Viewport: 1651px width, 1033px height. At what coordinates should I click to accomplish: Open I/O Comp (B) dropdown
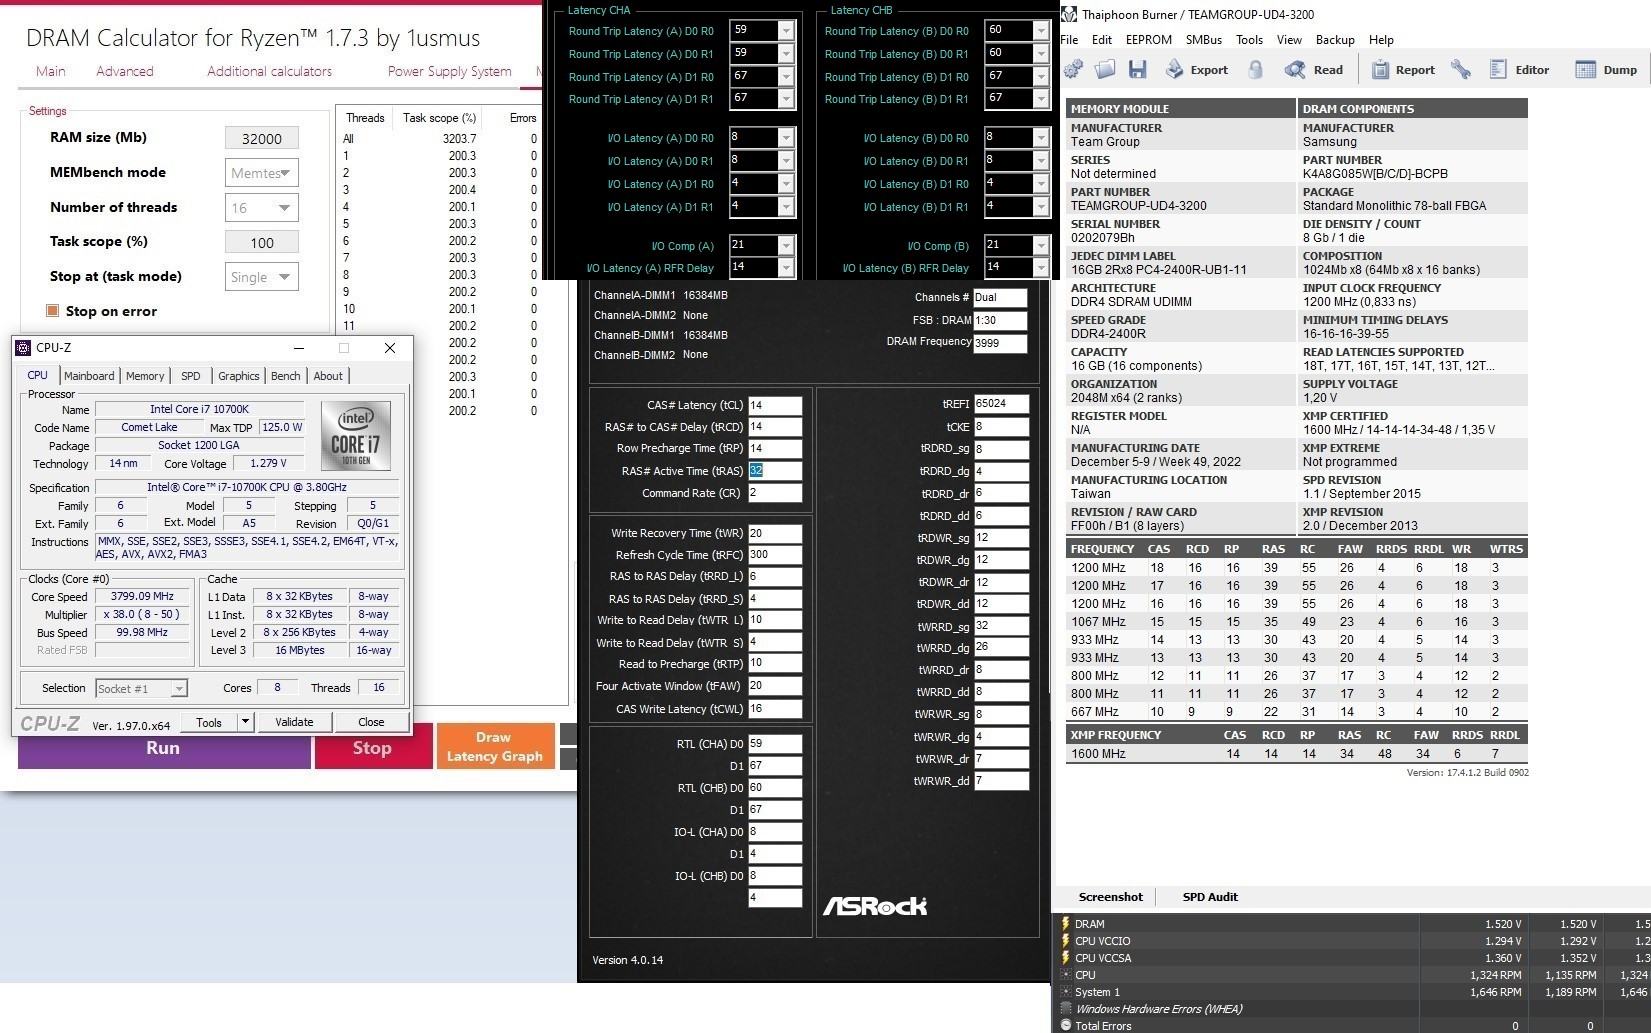[x=1041, y=246]
